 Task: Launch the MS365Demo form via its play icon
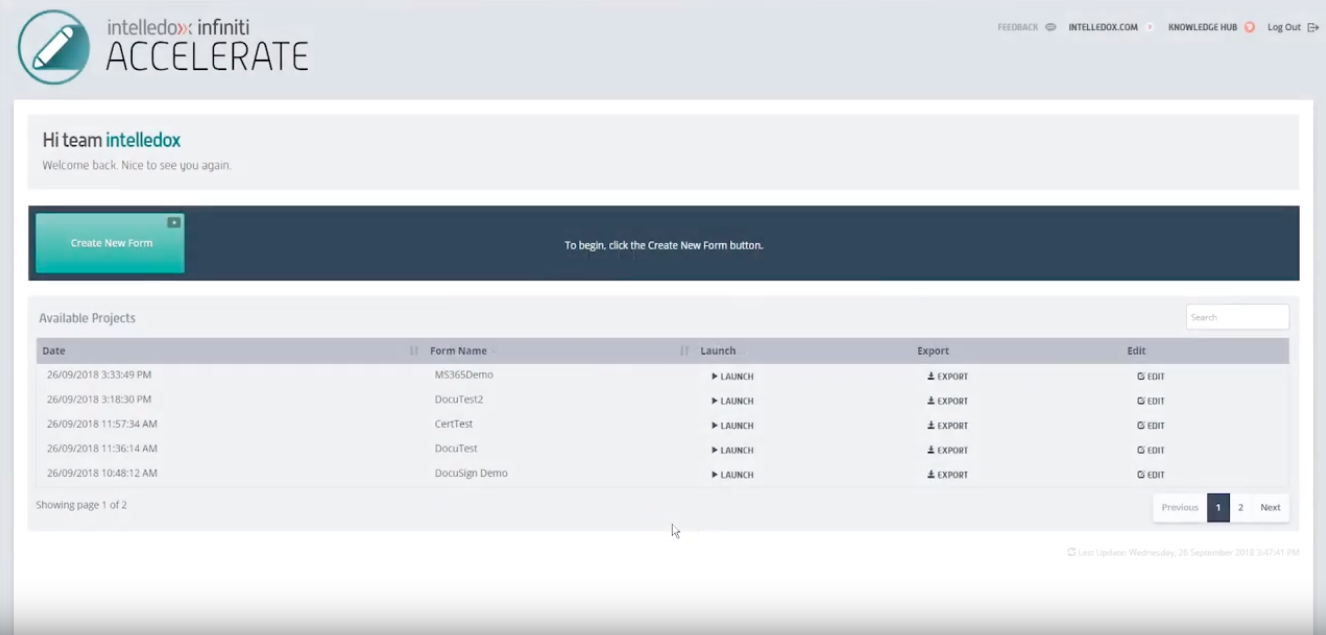[716, 376]
